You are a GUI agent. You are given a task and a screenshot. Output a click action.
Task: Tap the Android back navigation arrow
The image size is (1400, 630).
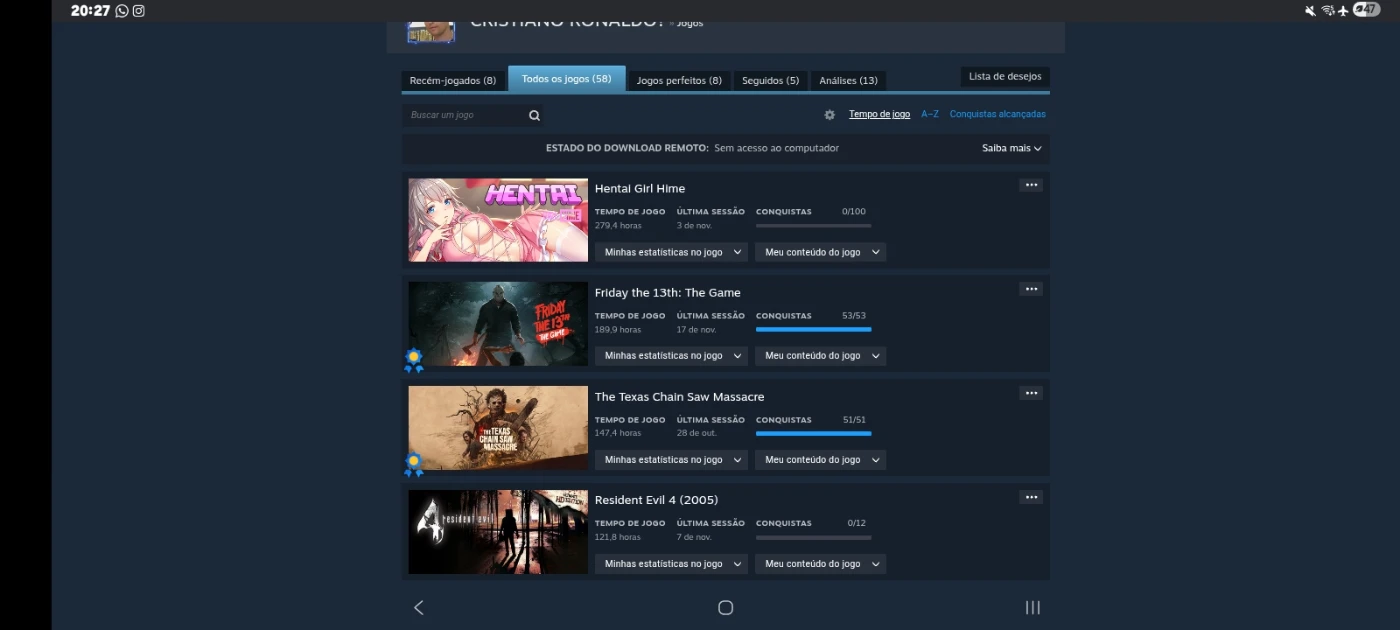pos(419,607)
